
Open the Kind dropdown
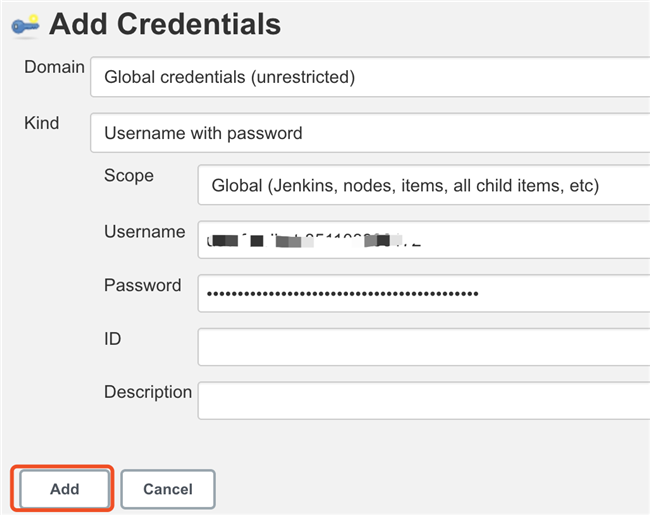(x=370, y=132)
